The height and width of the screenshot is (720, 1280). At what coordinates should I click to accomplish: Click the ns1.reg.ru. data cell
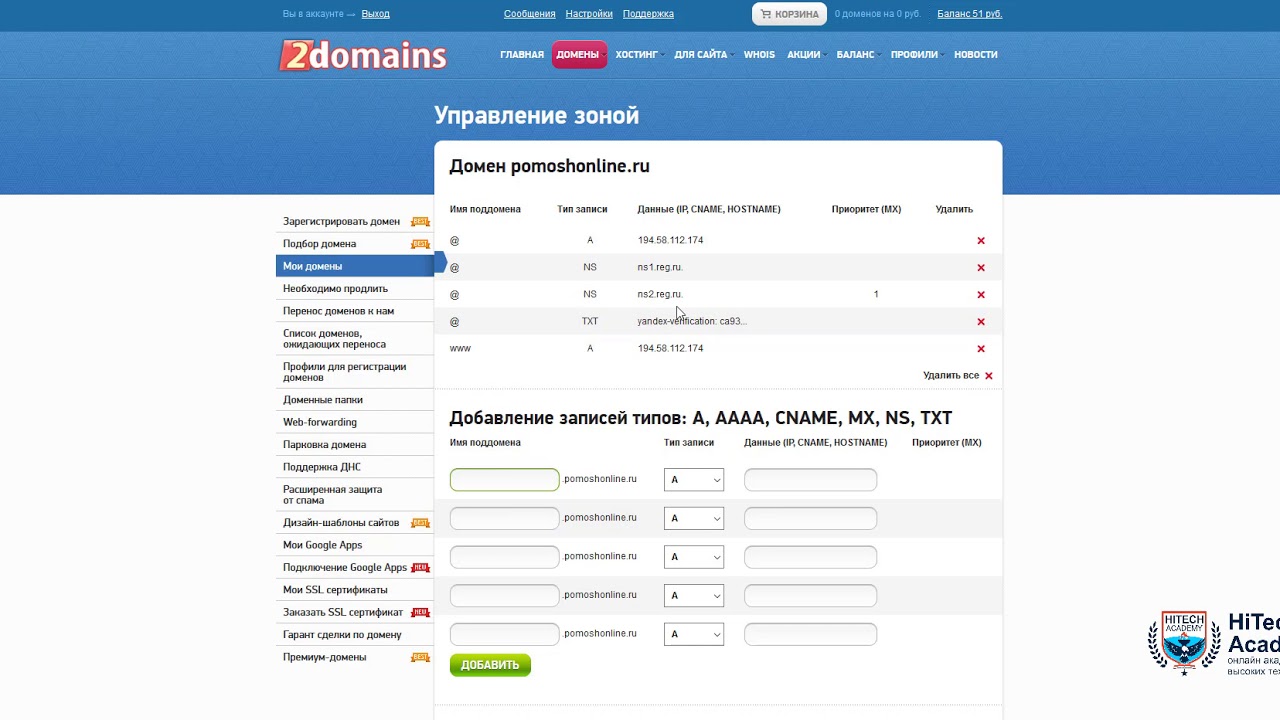[x=660, y=268]
